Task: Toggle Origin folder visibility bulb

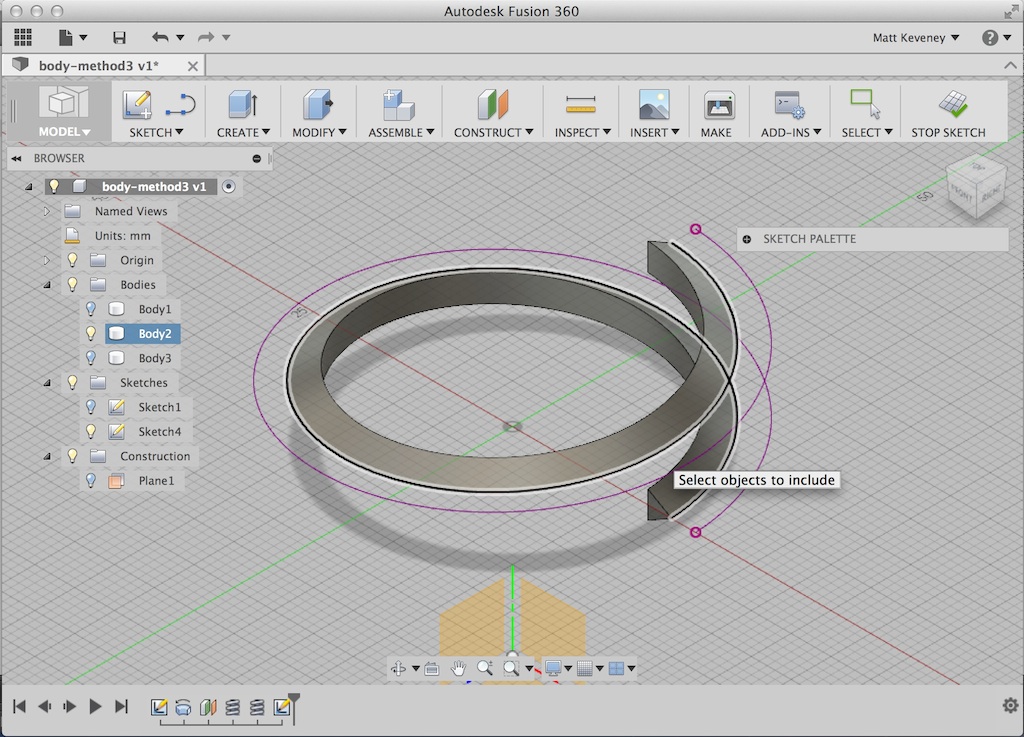Action: pyautogui.click(x=72, y=260)
